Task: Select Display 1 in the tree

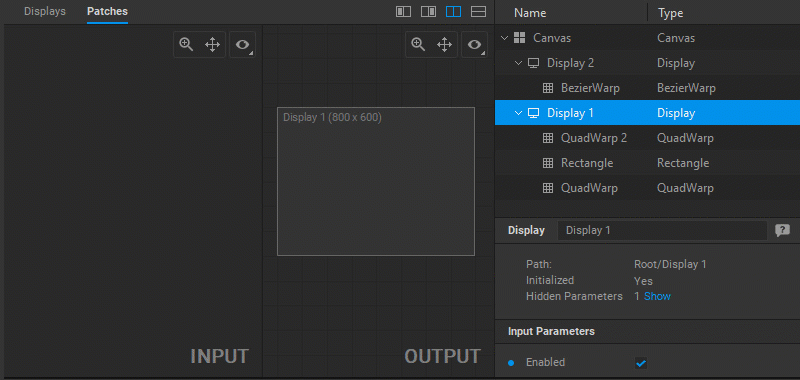Action: point(570,113)
